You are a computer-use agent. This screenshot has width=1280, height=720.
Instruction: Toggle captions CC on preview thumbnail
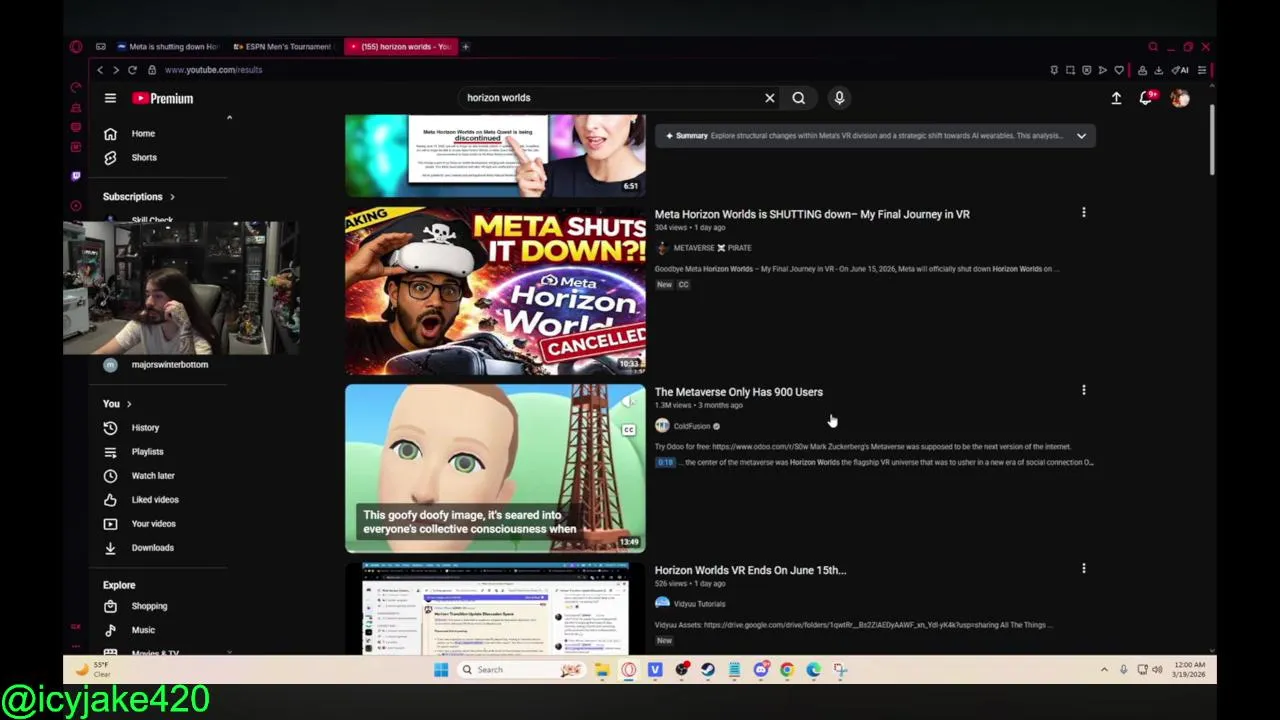click(628, 430)
